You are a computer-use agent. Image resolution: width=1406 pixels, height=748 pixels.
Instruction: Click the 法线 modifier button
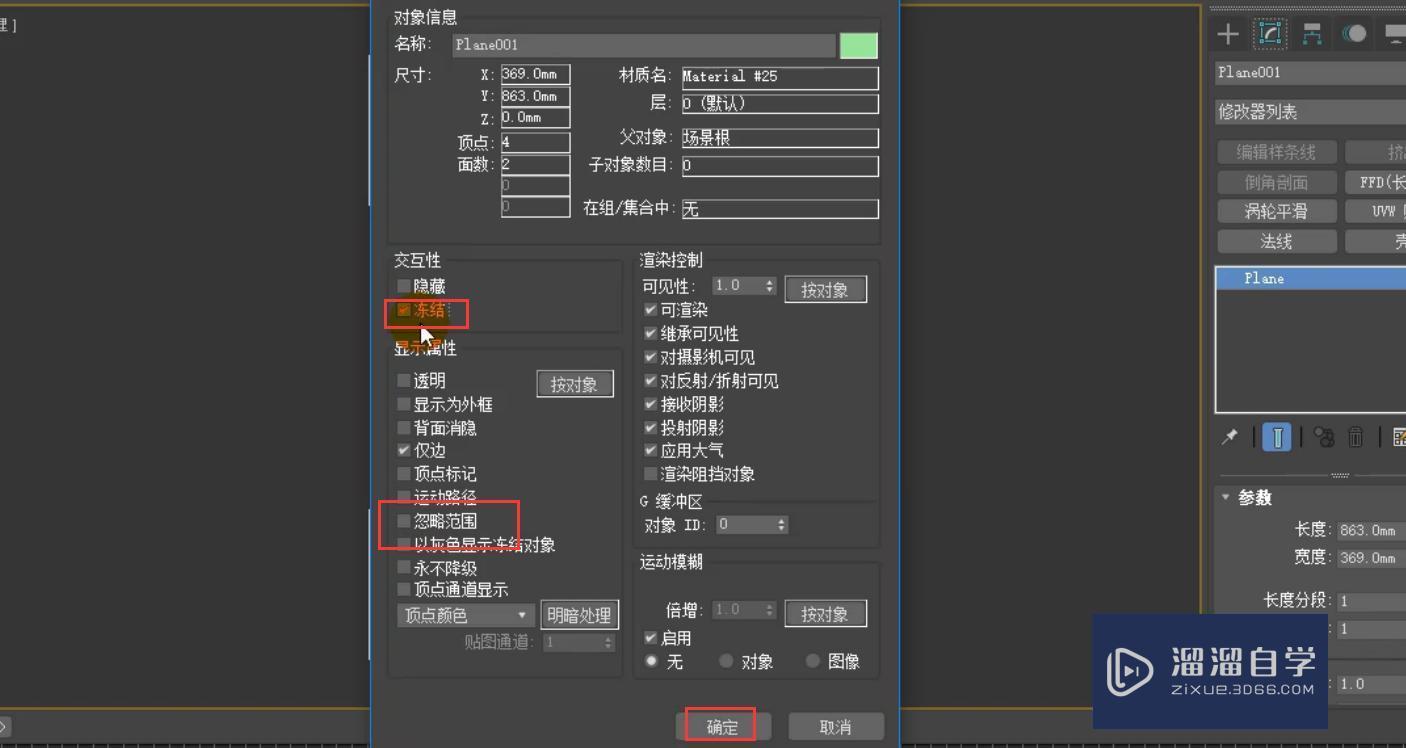coord(1276,241)
